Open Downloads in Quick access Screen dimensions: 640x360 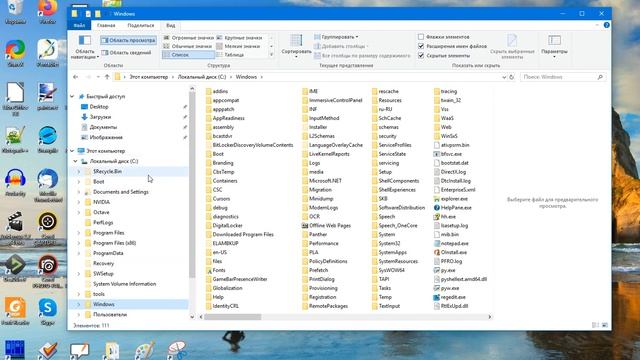click(x=100, y=117)
